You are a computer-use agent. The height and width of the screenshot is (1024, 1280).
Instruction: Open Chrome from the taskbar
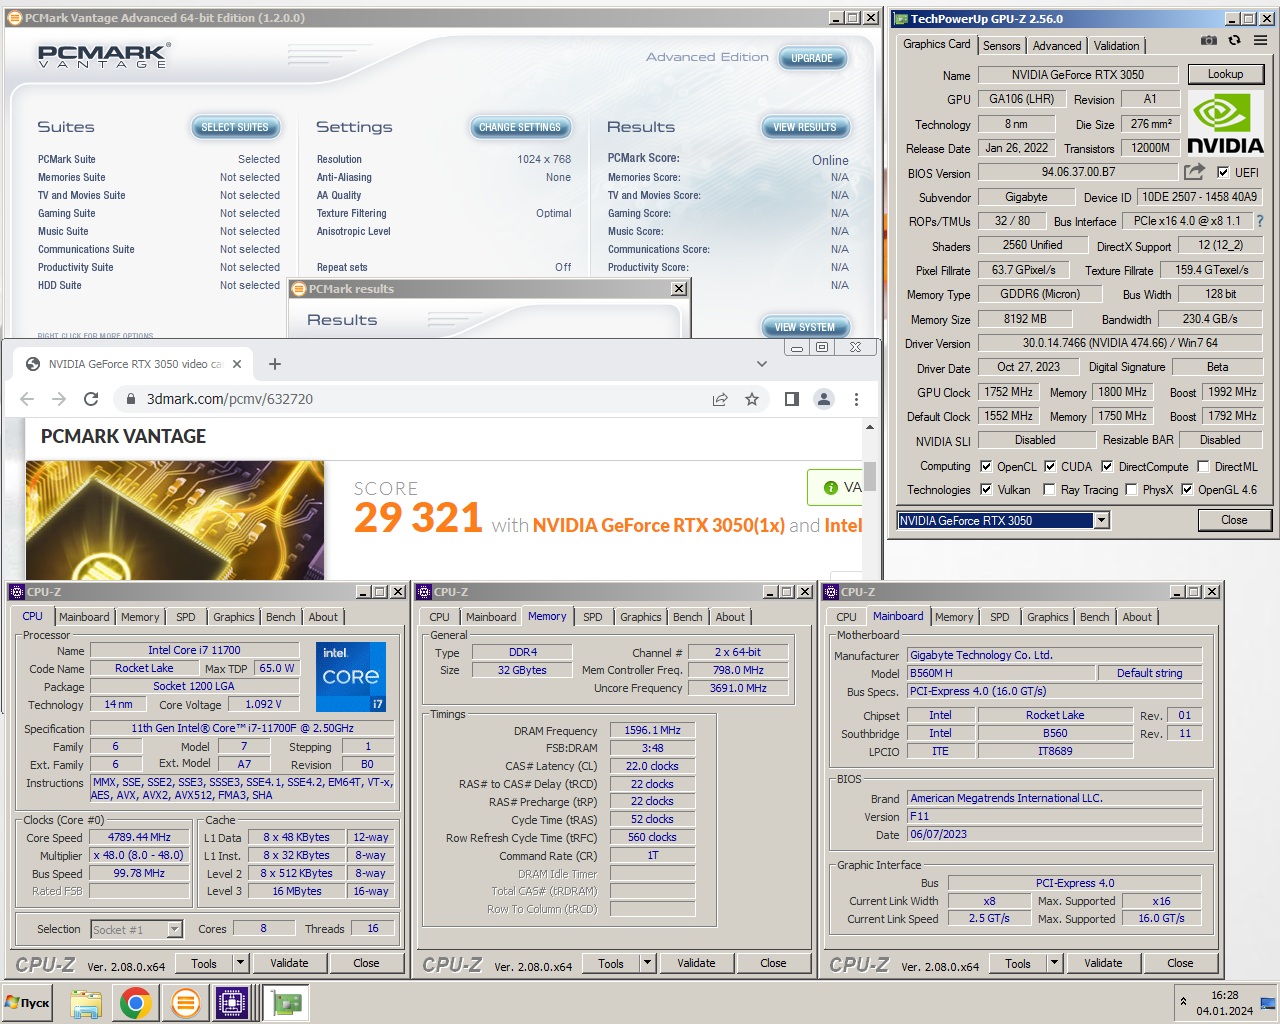[x=136, y=1003]
